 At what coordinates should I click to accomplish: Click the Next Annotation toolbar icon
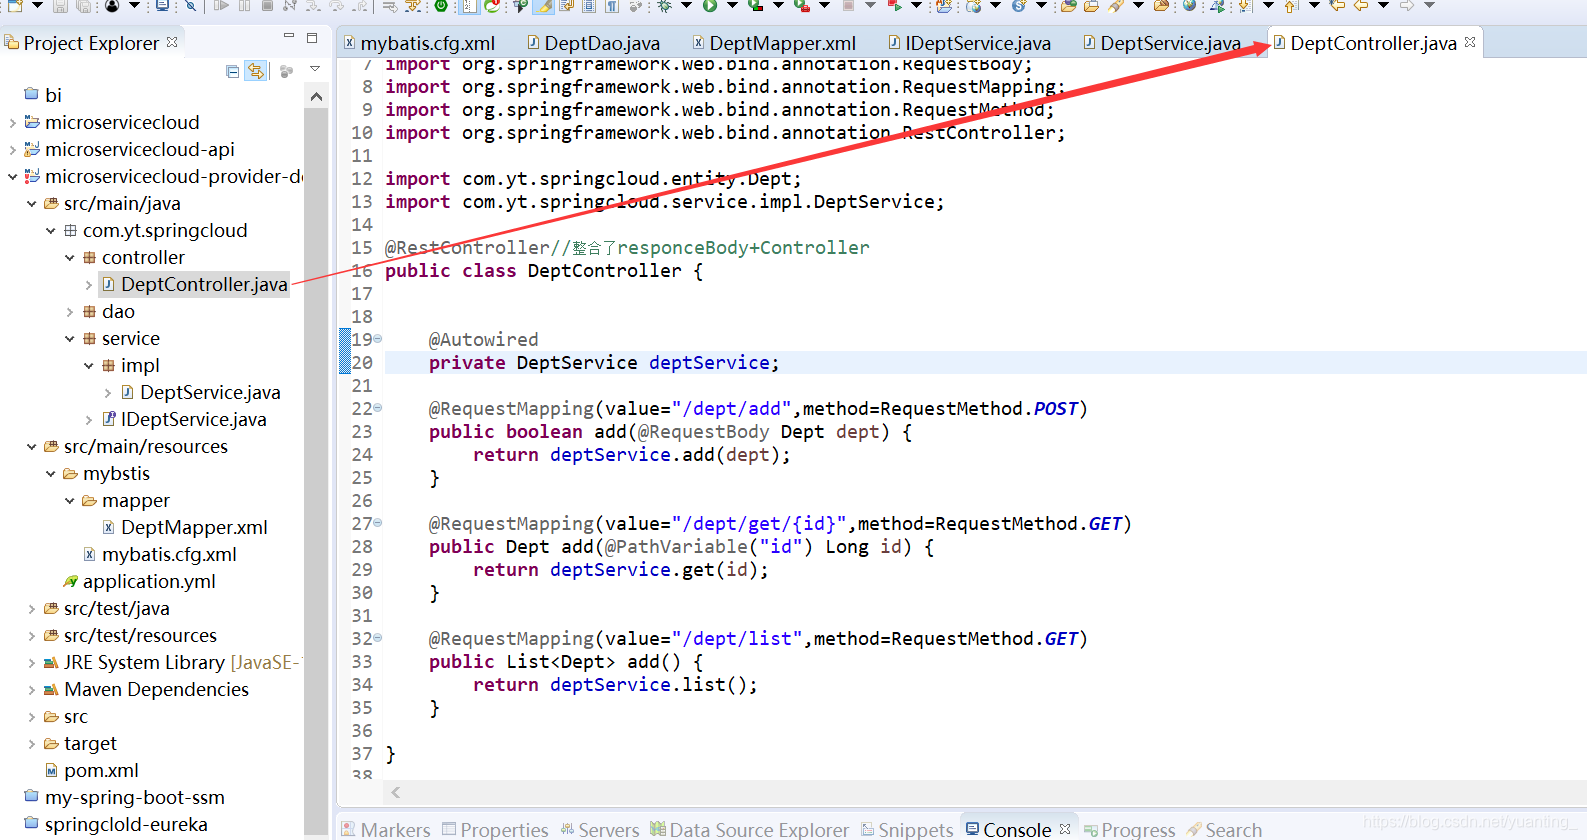pyautogui.click(x=1245, y=6)
